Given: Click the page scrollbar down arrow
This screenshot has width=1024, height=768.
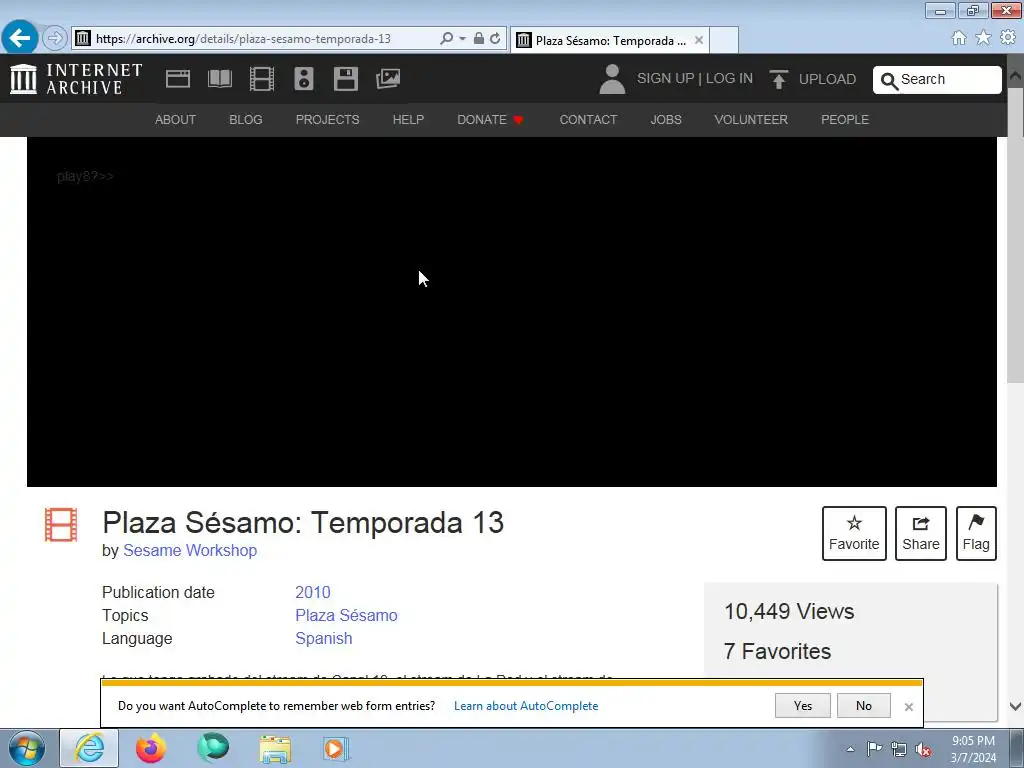Looking at the screenshot, I should (1015, 706).
